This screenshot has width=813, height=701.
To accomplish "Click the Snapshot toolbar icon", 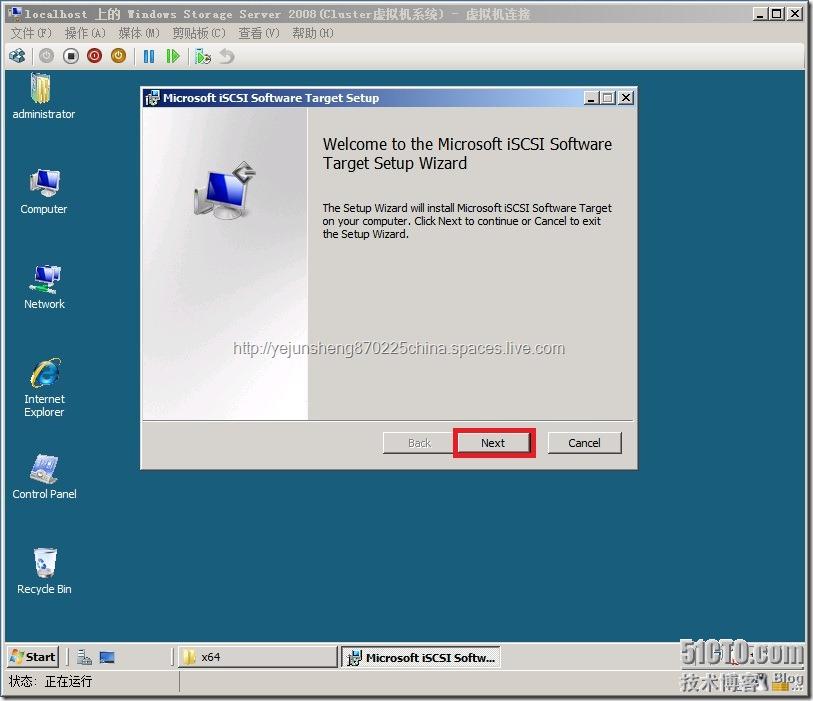I will tap(203, 56).
